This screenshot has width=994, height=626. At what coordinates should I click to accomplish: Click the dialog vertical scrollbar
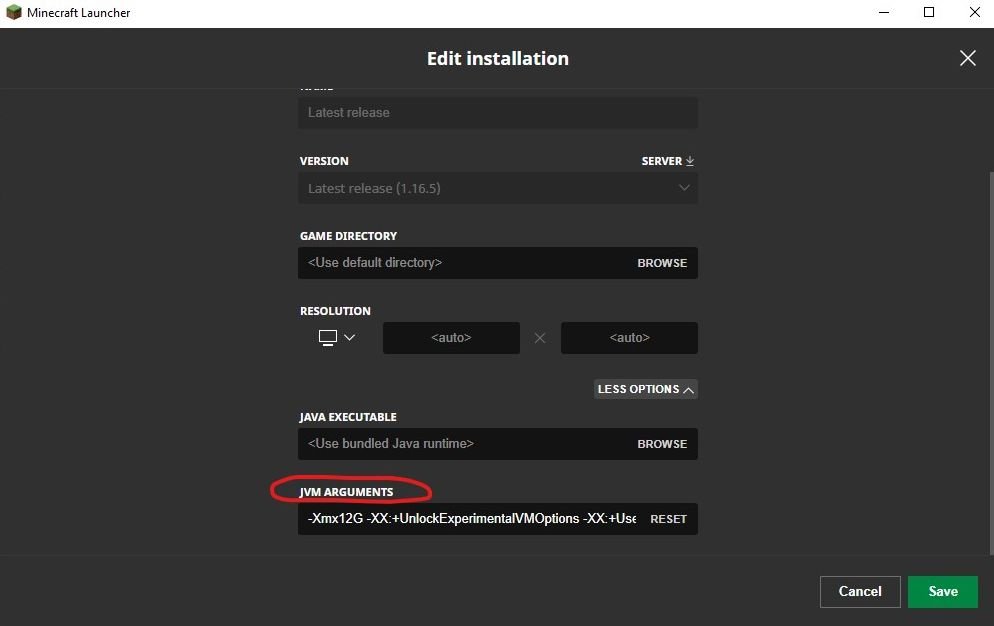click(990, 362)
